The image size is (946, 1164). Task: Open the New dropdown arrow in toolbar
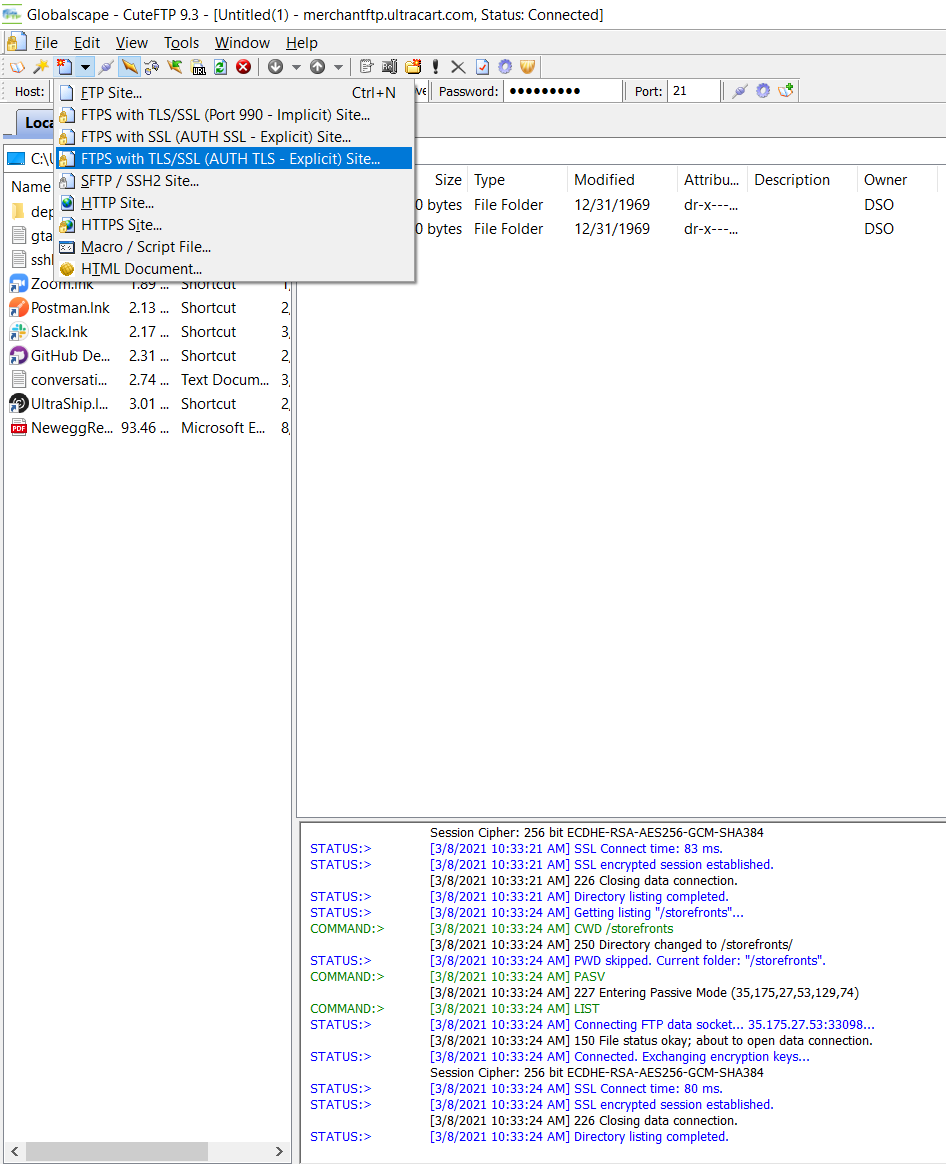[x=85, y=67]
